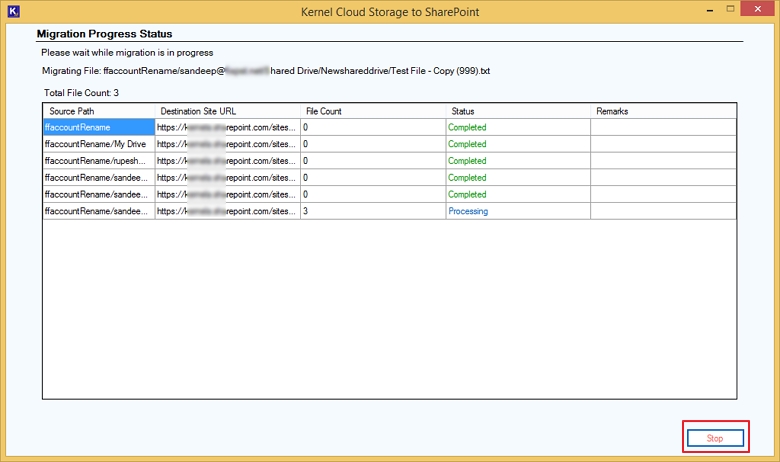Viewport: 780px width, 462px height.
Task: Stop the running migration
Action: coord(715,438)
